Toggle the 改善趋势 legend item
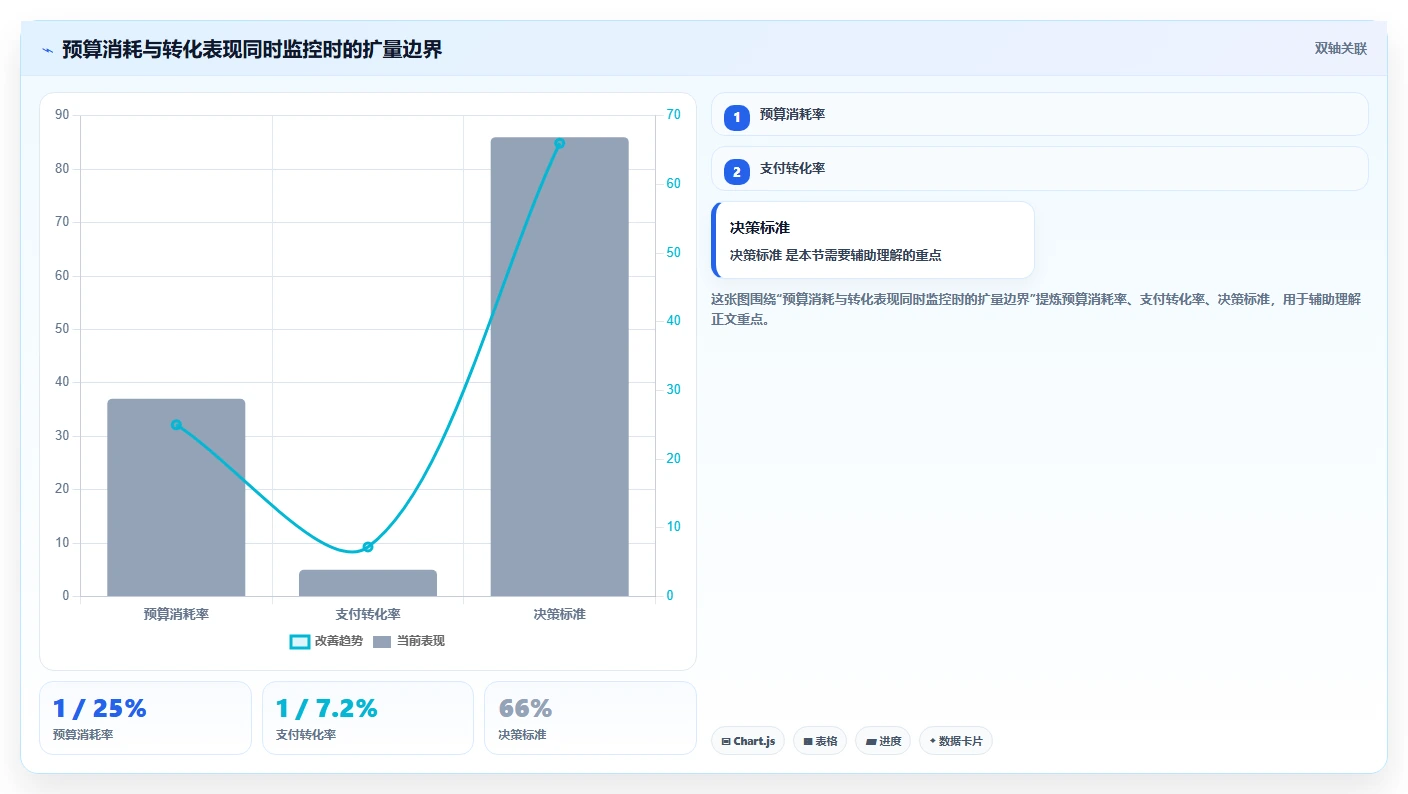The height and width of the screenshot is (794, 1408). pyautogui.click(x=326, y=641)
